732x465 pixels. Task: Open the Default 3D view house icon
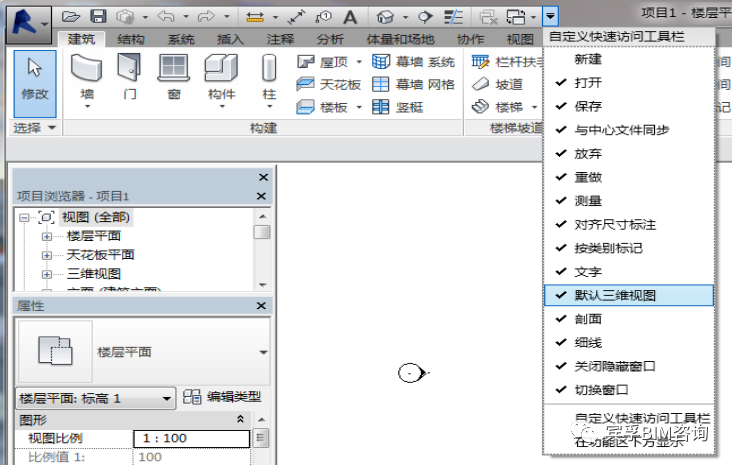pyautogui.click(x=385, y=18)
